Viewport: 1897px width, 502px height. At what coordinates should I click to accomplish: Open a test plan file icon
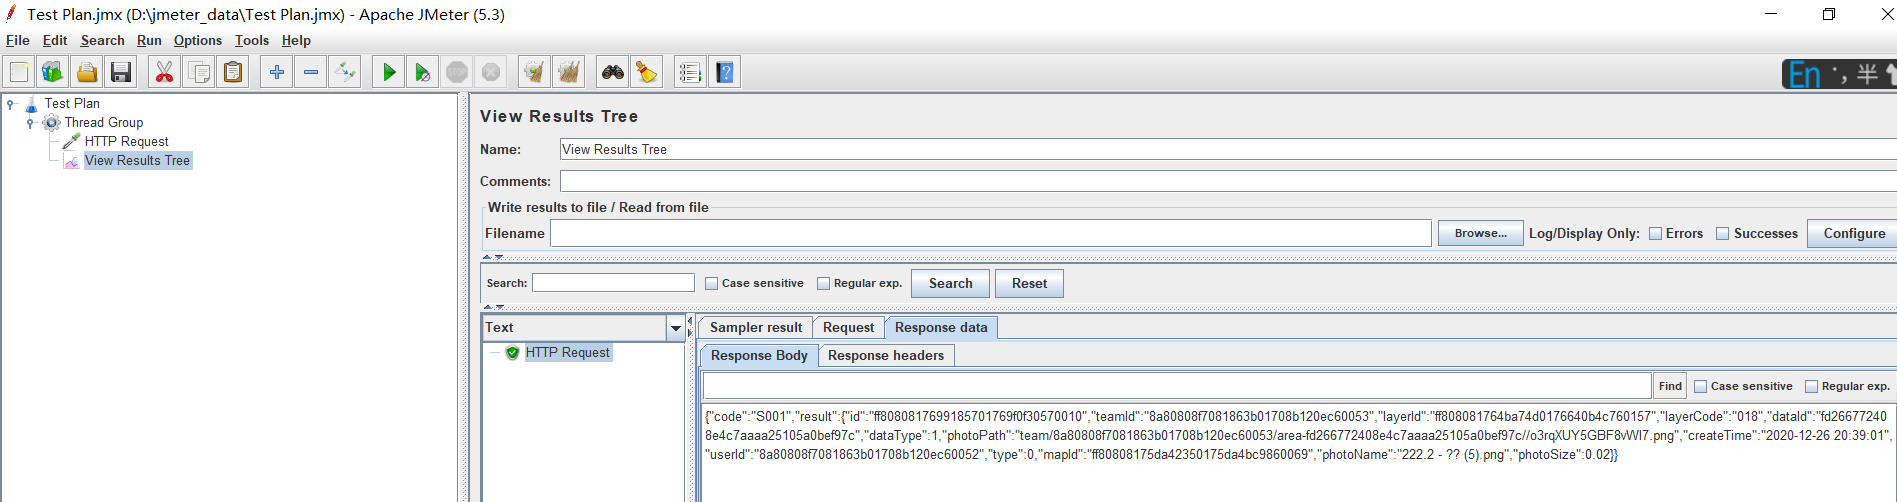87,72
